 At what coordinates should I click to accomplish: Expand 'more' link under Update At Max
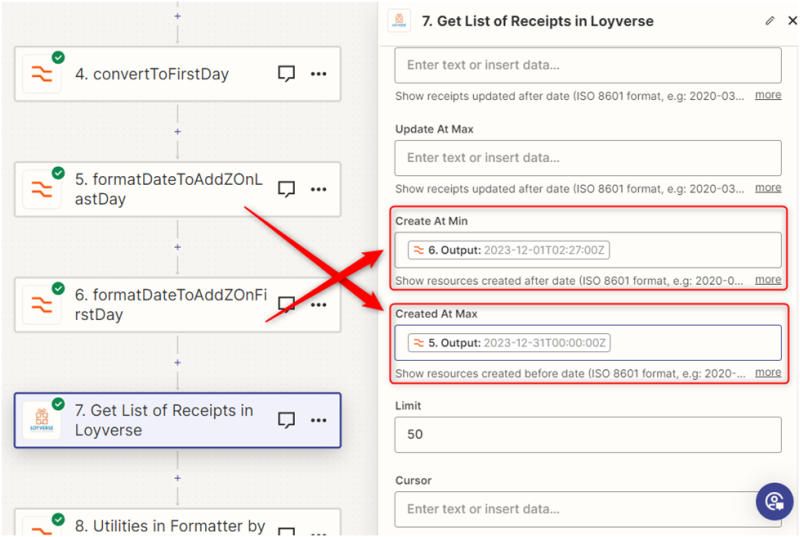coord(767,188)
